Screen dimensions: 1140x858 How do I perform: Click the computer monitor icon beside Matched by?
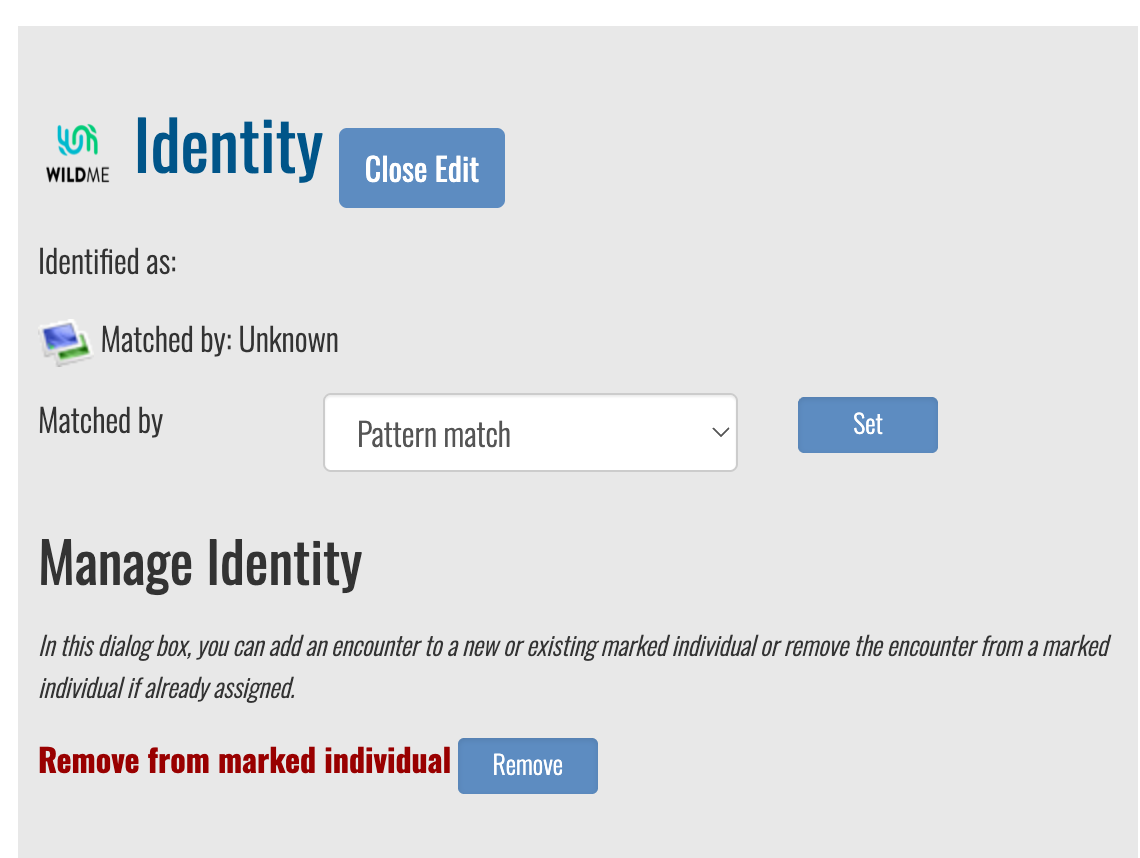(65, 341)
